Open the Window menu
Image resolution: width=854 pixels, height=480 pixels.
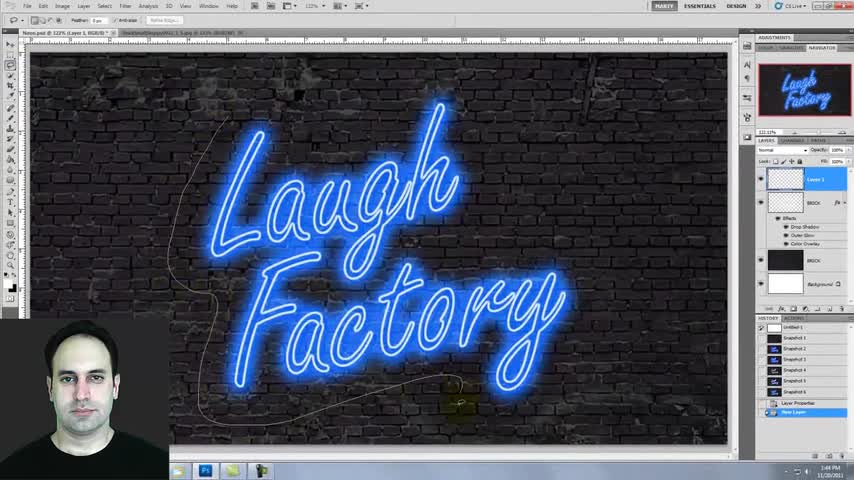click(x=209, y=6)
